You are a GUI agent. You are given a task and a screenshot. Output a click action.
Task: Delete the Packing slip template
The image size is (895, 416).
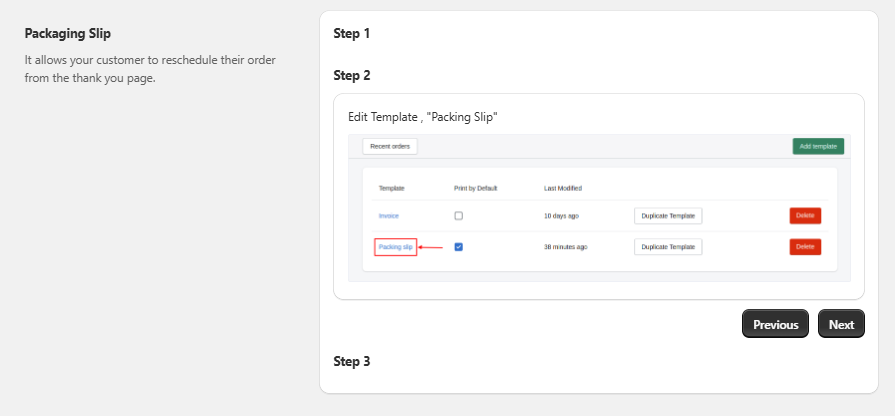click(805, 247)
